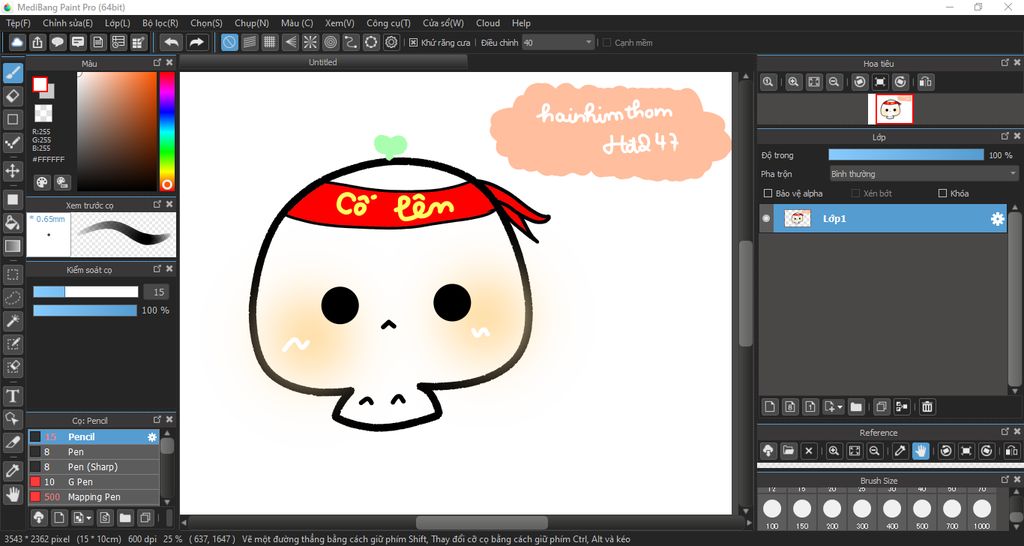Open Pha trộn blend mode dropdown
This screenshot has height=546, width=1024.
(923, 174)
